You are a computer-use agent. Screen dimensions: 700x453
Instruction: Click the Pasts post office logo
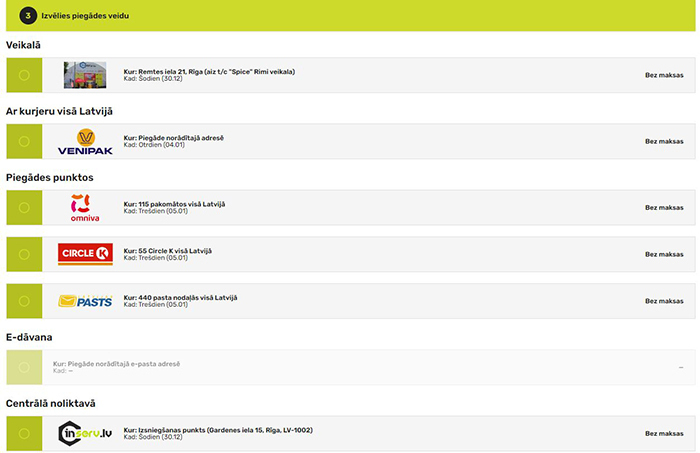click(85, 301)
